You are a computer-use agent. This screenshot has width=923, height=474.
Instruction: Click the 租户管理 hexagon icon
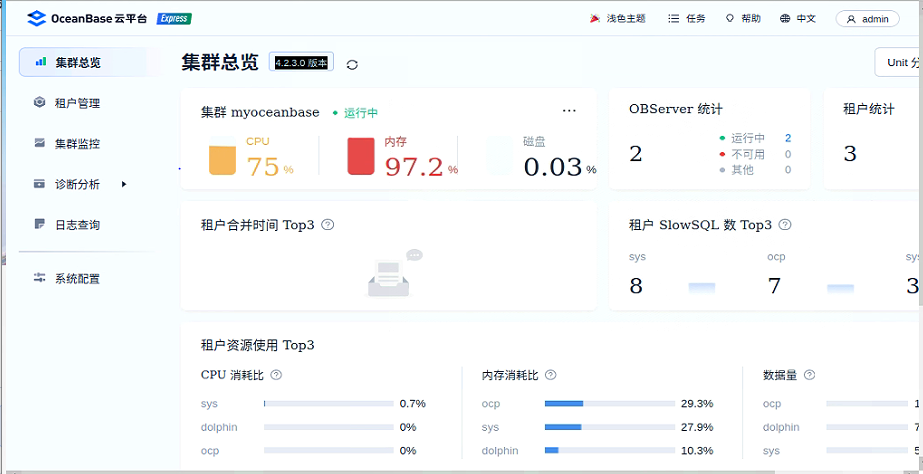pyautogui.click(x=39, y=102)
